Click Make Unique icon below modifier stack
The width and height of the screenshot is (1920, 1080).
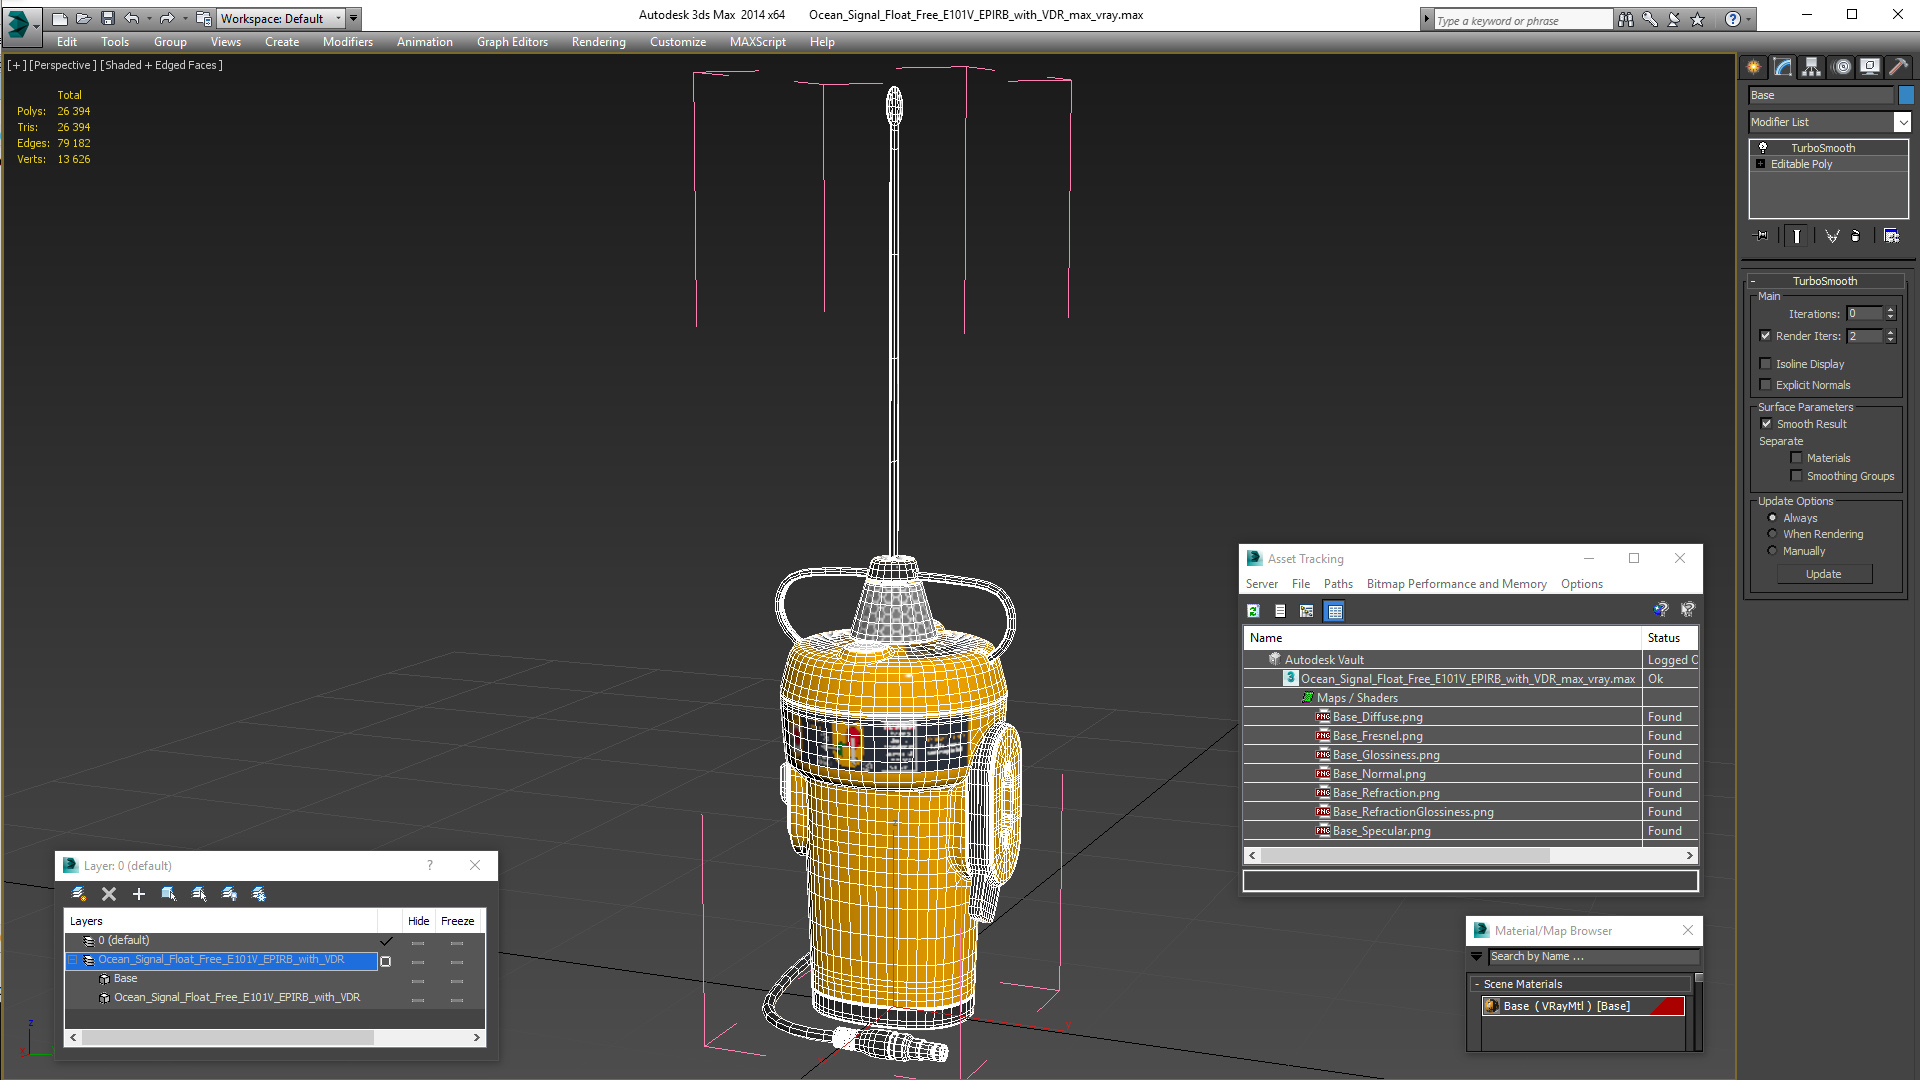(x=1832, y=236)
